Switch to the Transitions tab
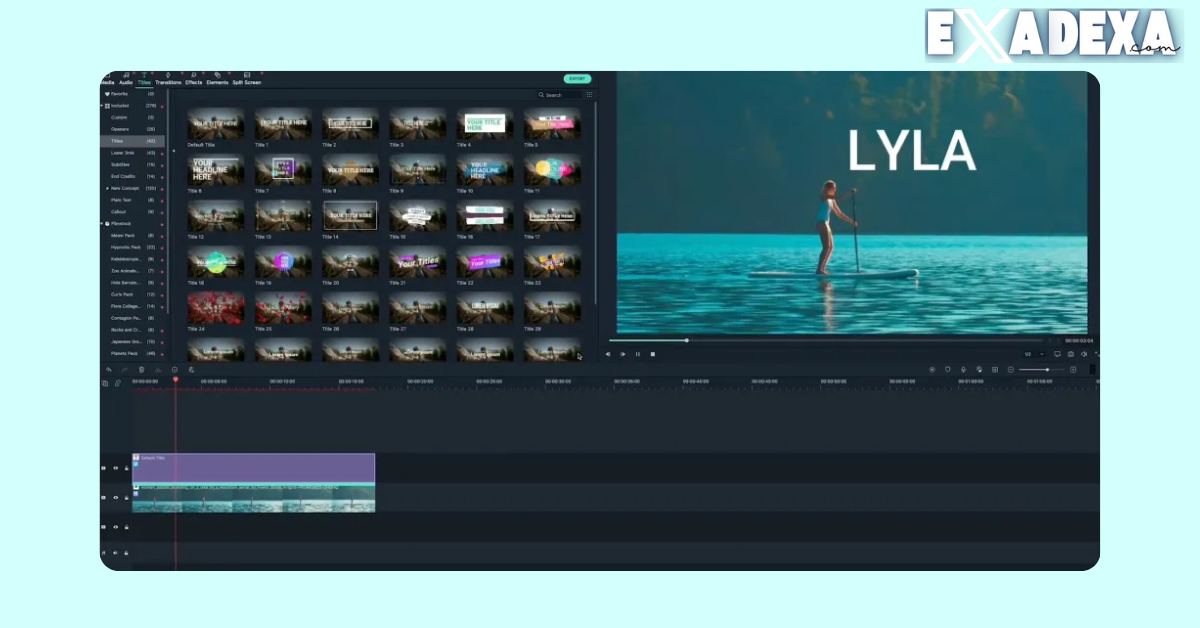Viewport: 1200px width, 628px height. click(168, 82)
